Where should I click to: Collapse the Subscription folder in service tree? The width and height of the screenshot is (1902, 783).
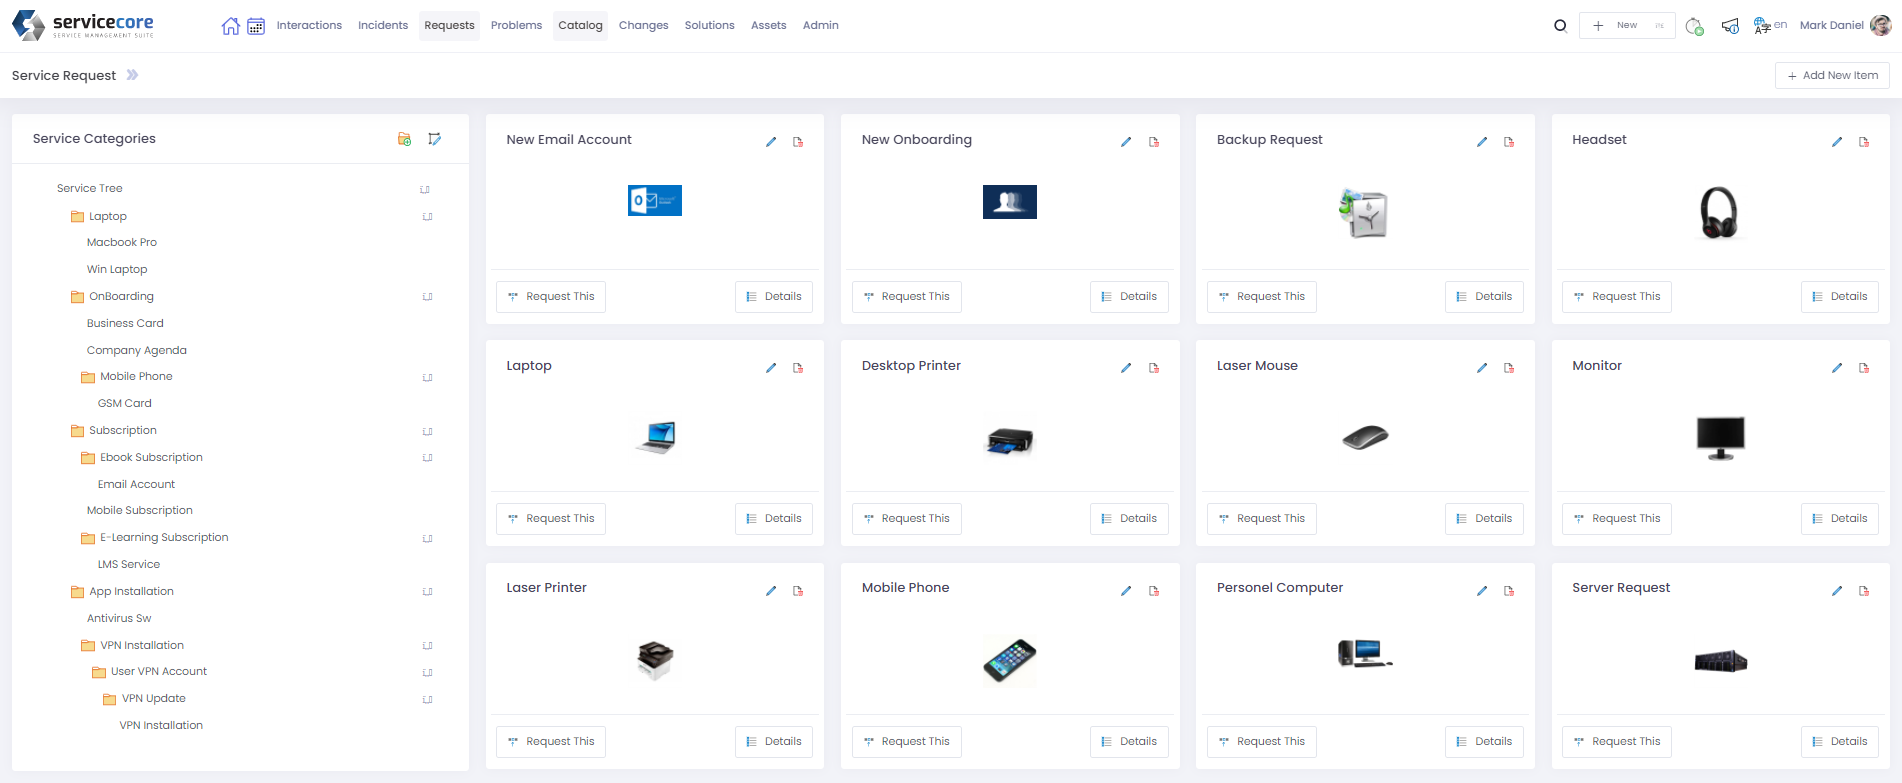click(77, 431)
